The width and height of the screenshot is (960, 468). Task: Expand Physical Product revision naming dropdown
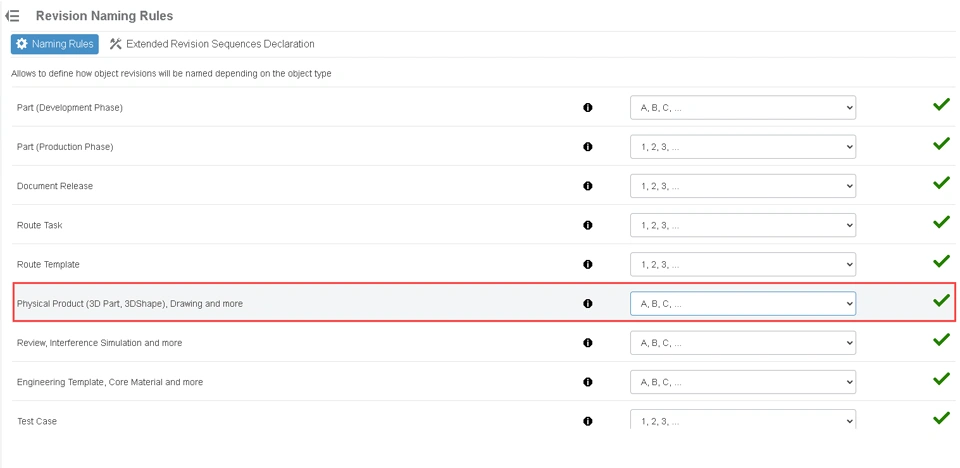(x=742, y=303)
